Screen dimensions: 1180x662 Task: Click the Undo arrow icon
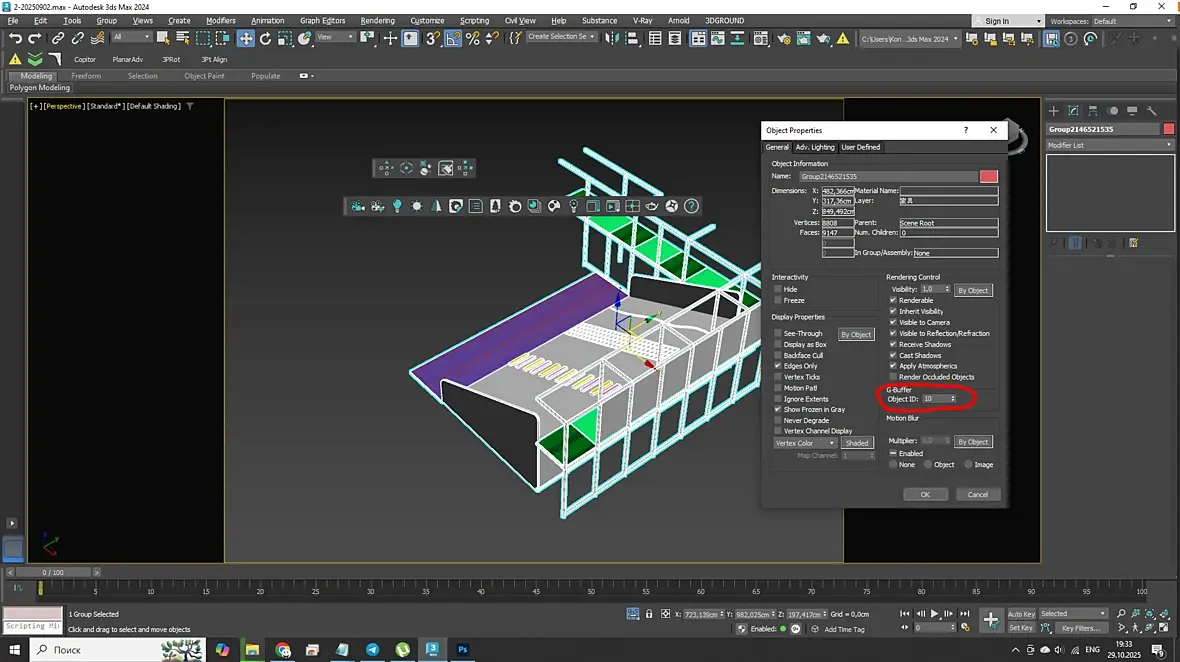pos(15,38)
